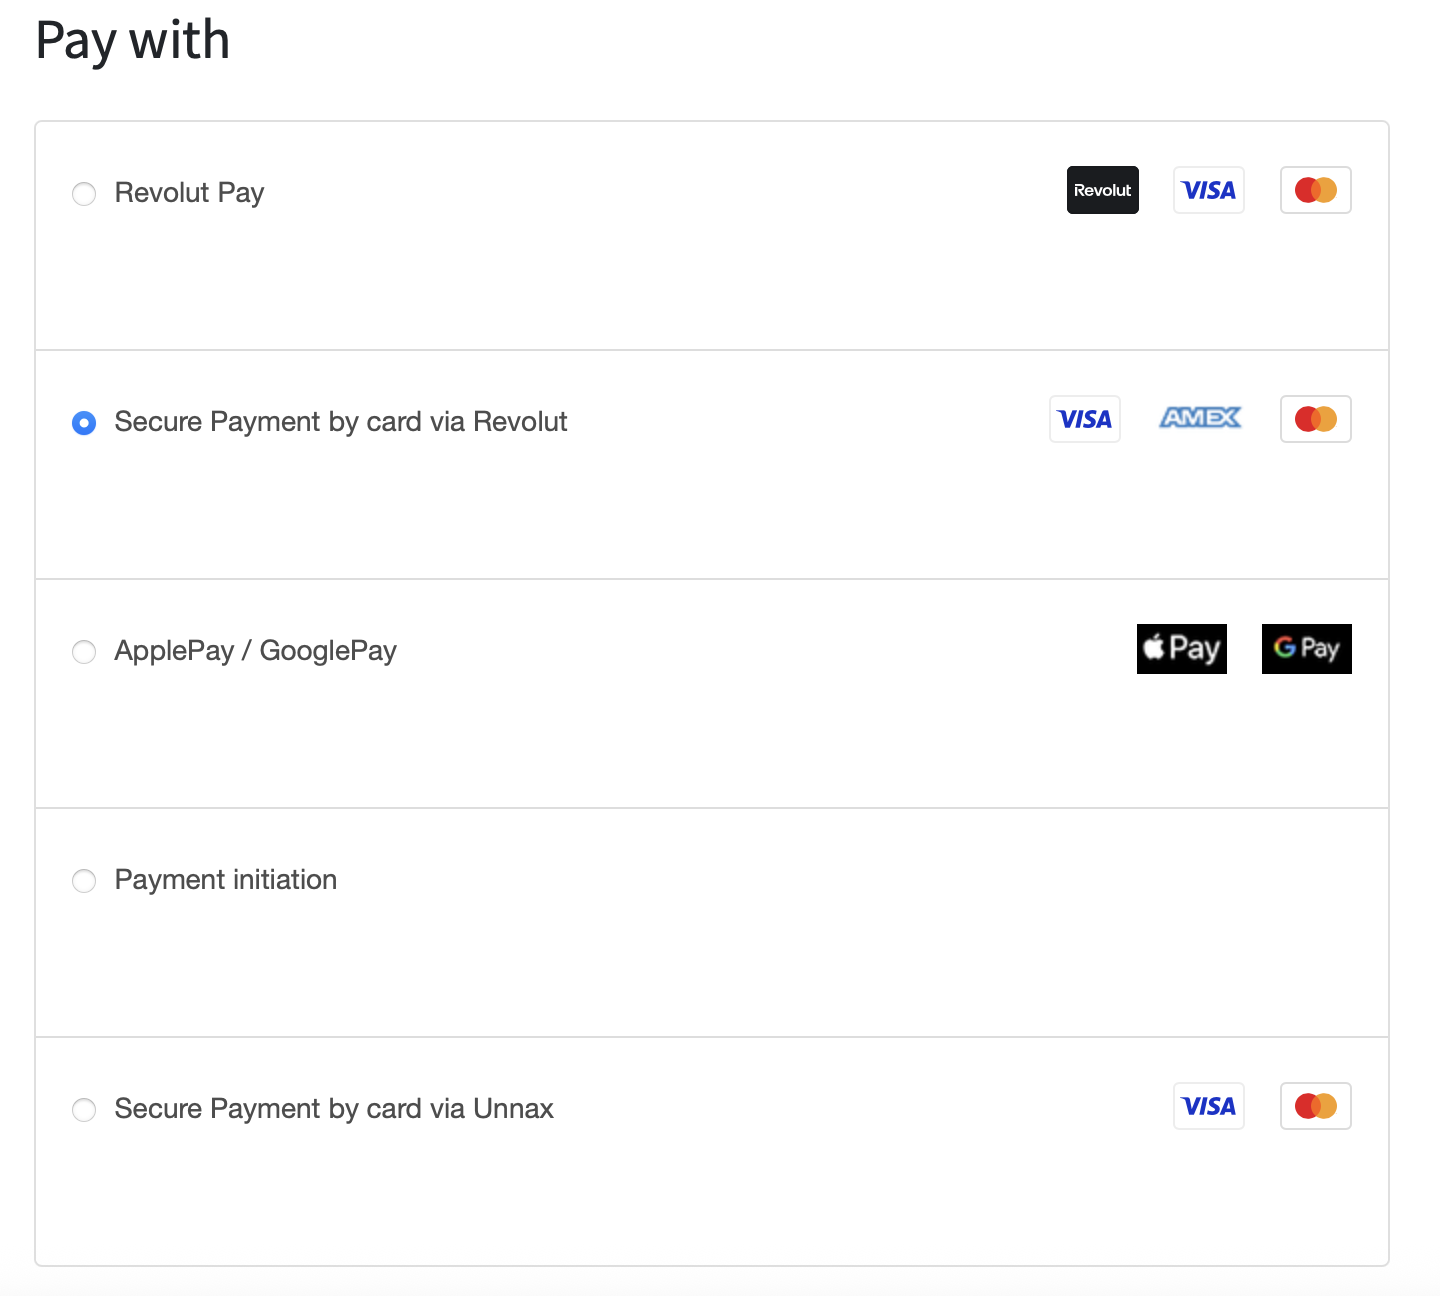The image size is (1440, 1296).
Task: Choose the ApplePay / GooglePay radio button
Action: (84, 652)
